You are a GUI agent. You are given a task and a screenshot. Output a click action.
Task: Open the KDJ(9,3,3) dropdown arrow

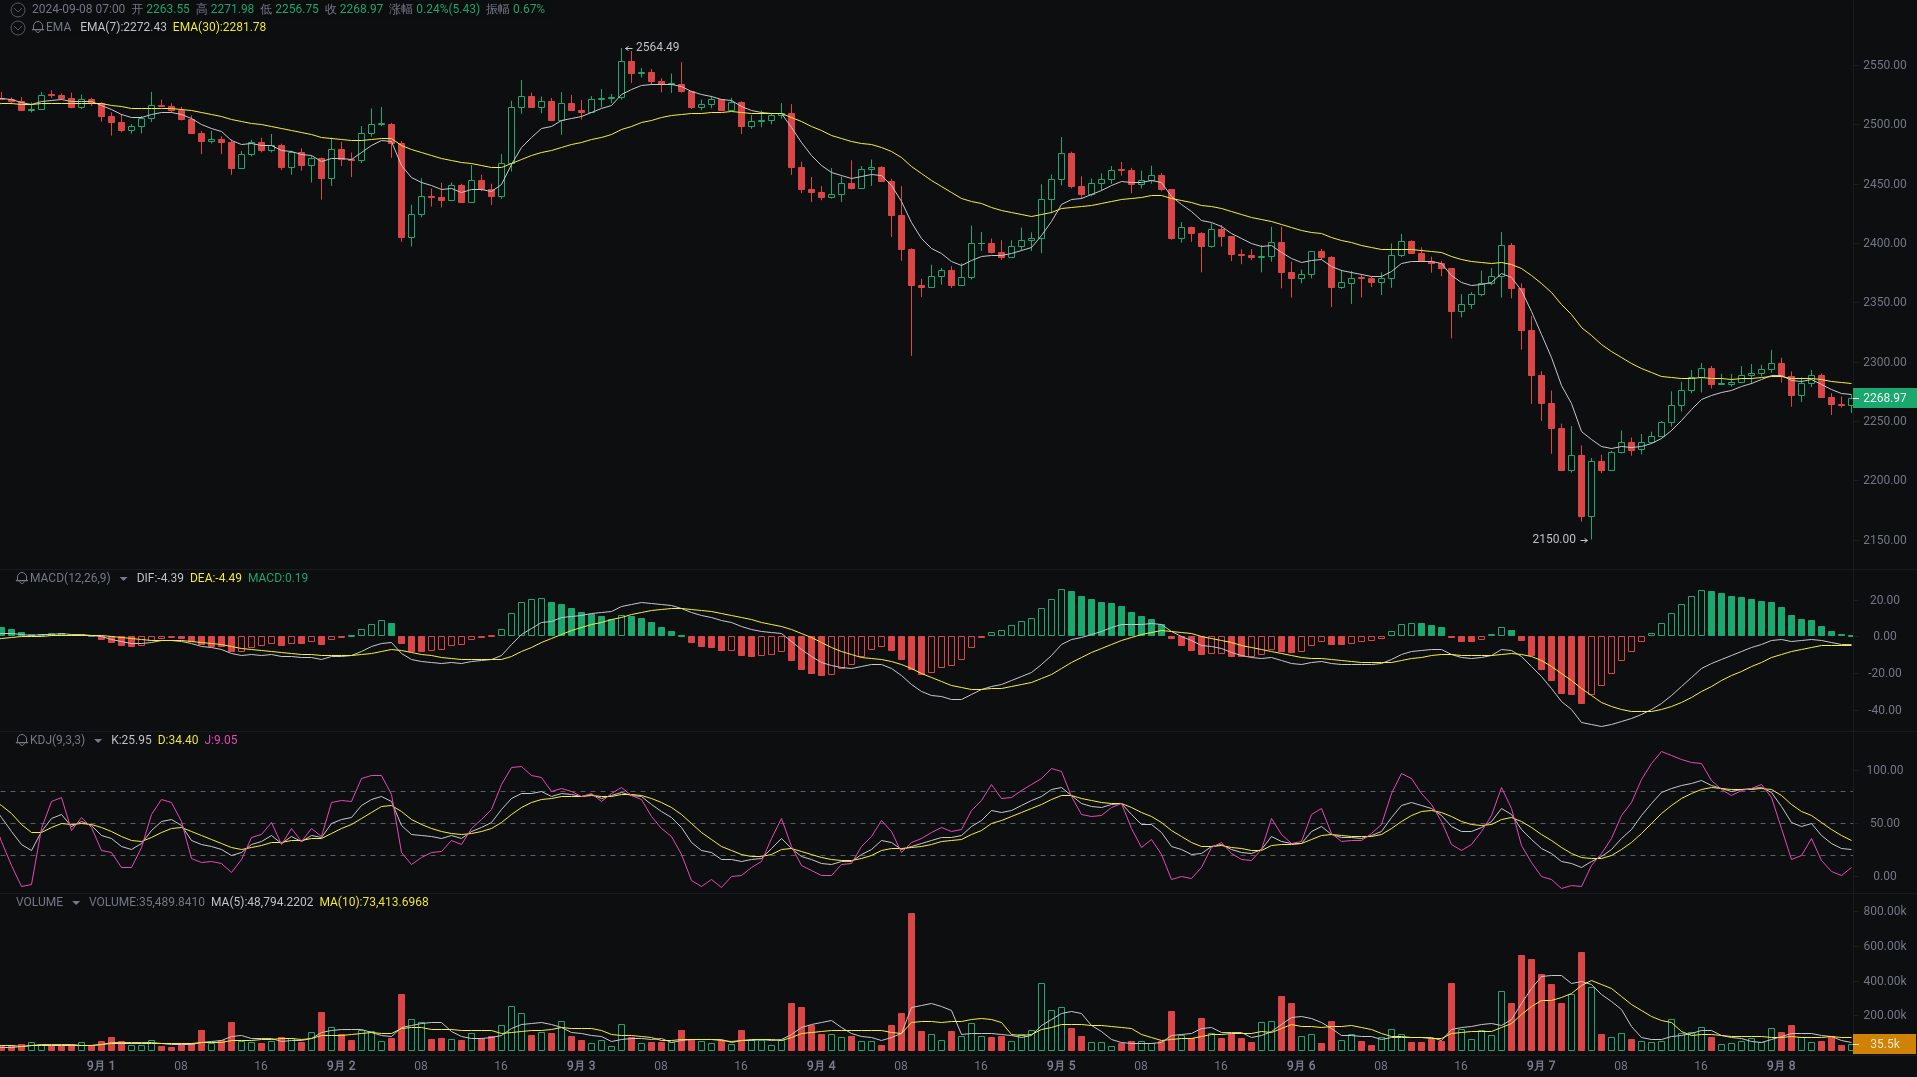97,741
